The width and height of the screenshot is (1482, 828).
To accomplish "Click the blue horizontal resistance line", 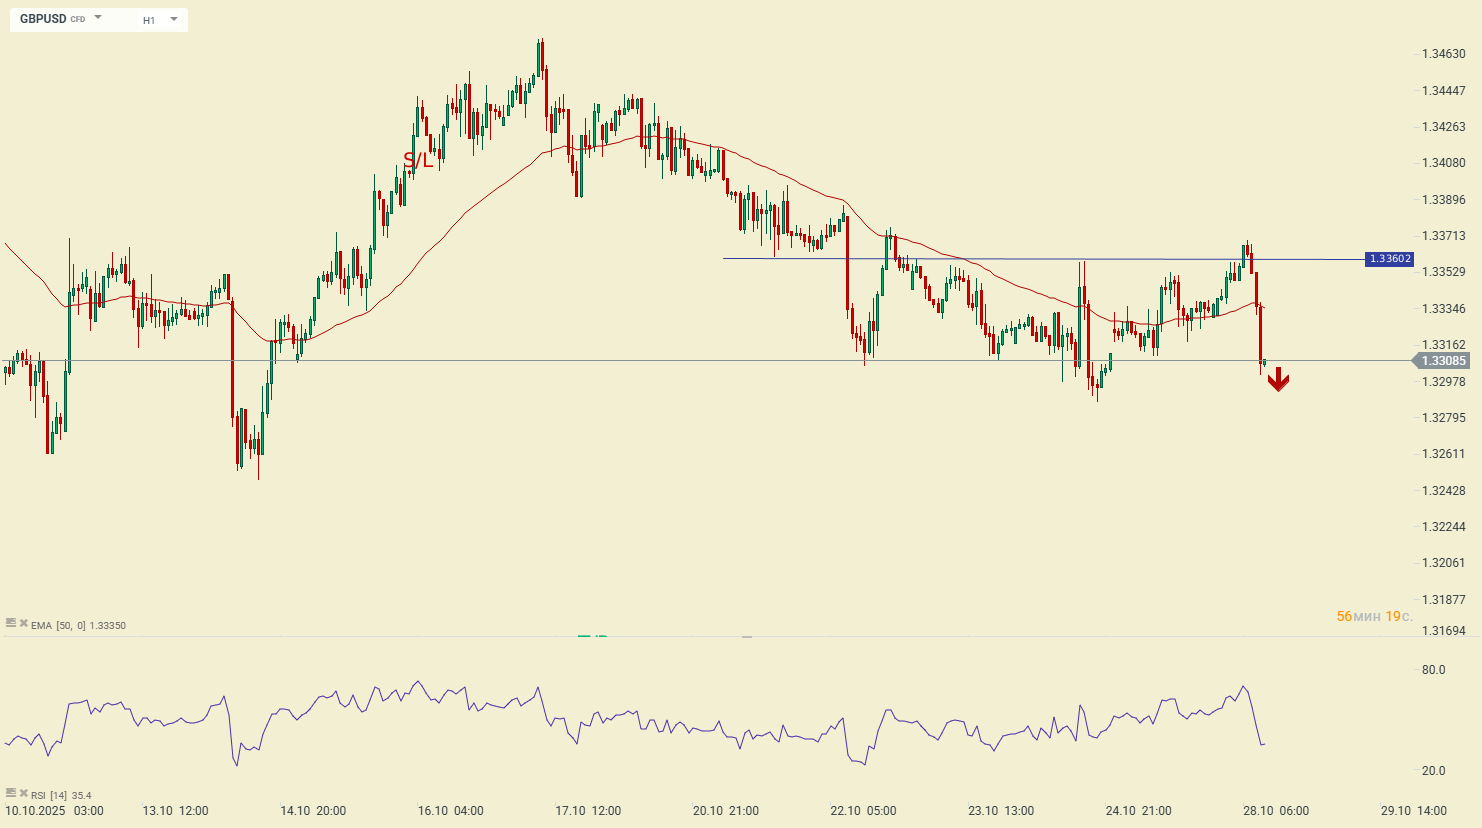I will point(1000,259).
